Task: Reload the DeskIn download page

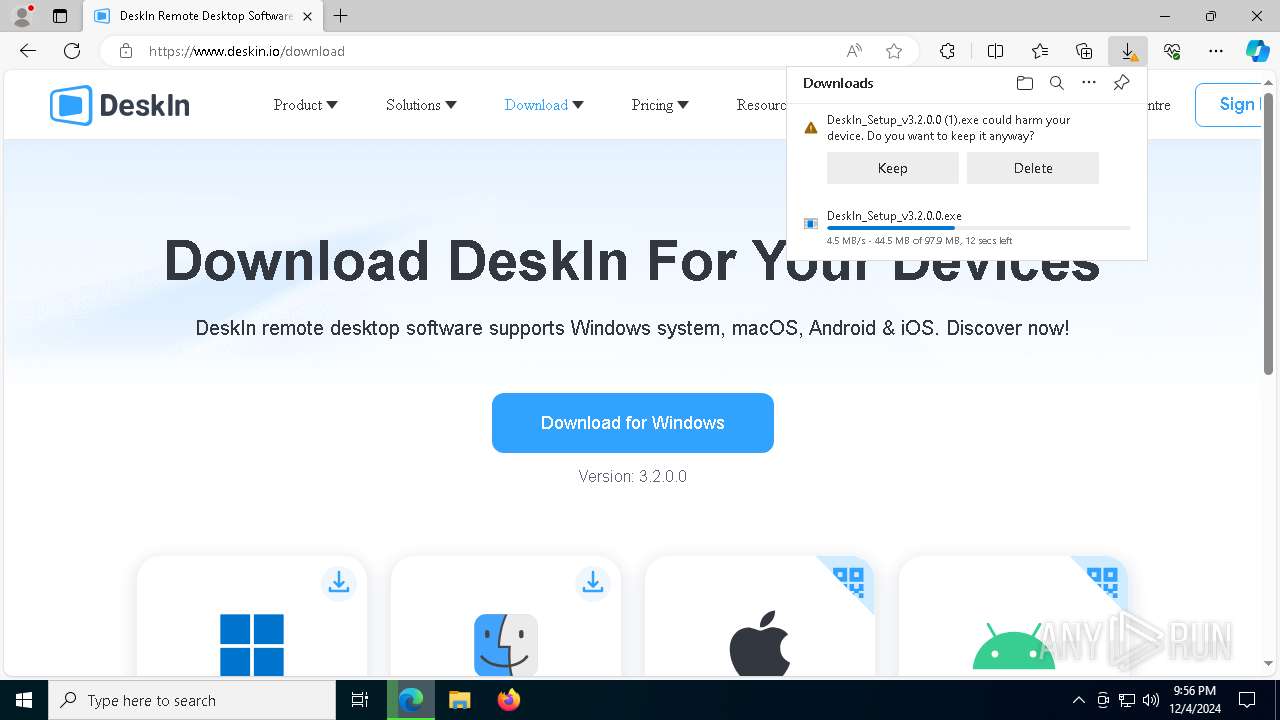Action: pyautogui.click(x=72, y=51)
